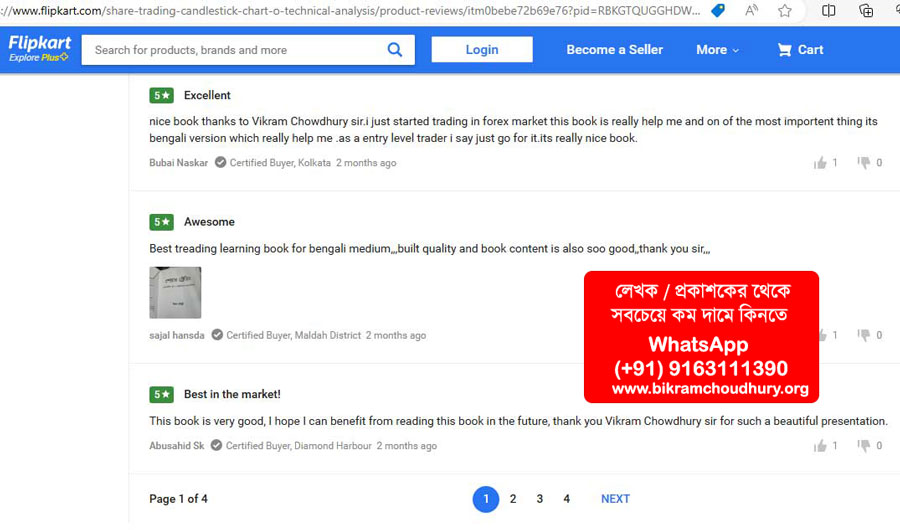Screen dimensions: 900x530
Task: Dislike Bubai Naskar's Excellent review
Action: tap(864, 163)
